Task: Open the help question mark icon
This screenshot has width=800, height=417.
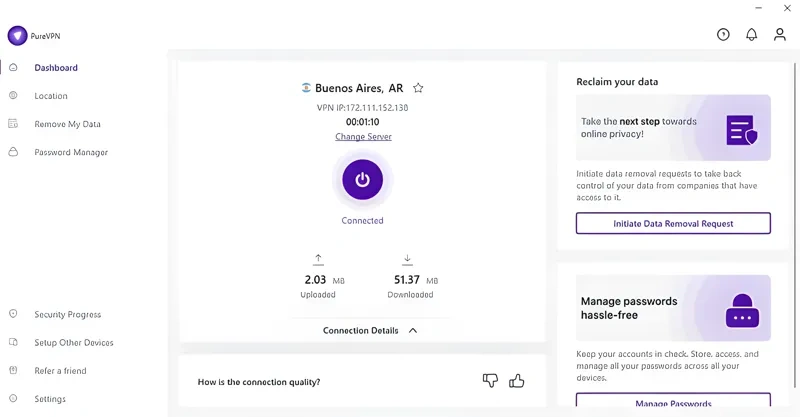Action: (x=723, y=35)
